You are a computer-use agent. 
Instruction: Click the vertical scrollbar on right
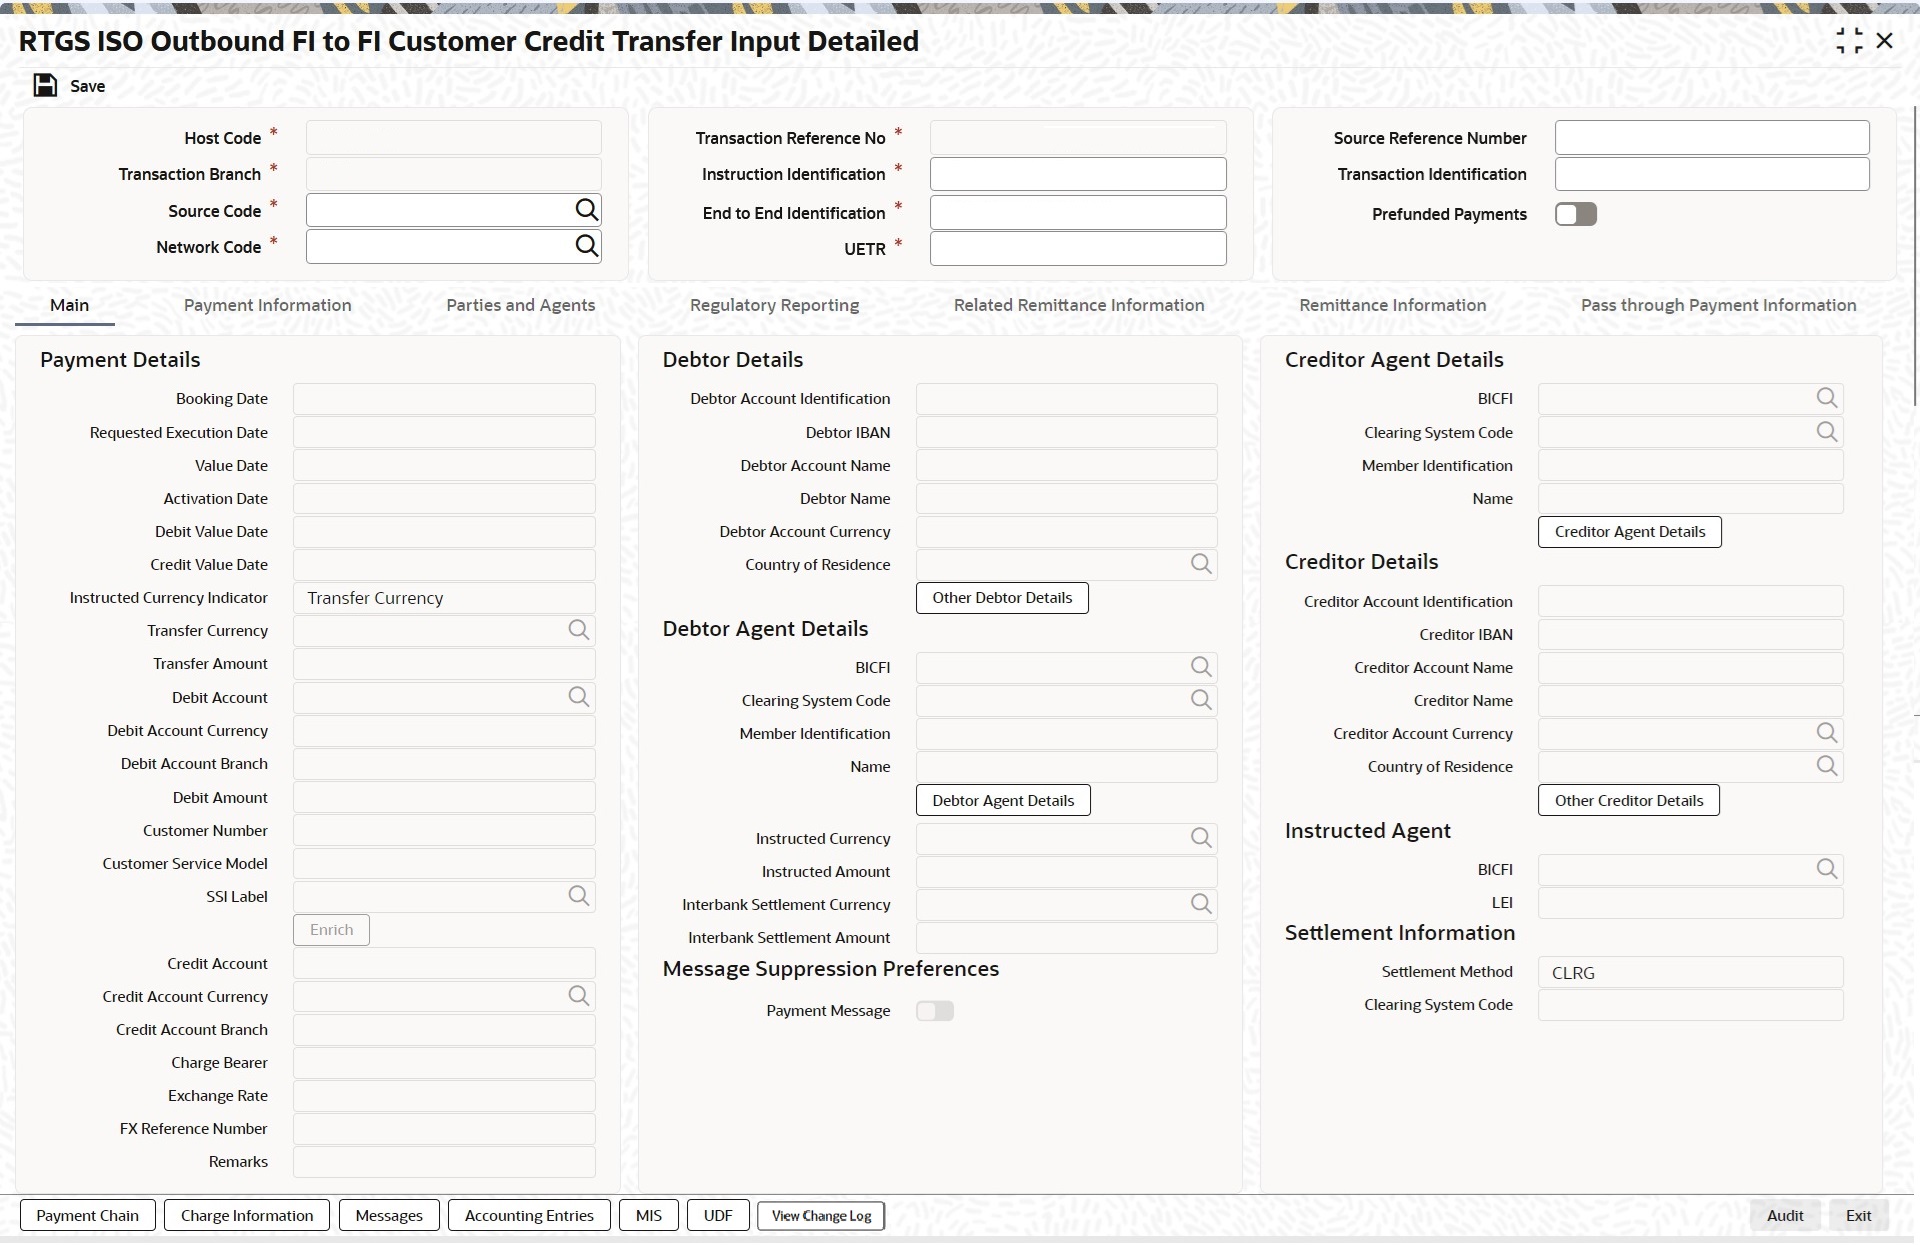coord(1915,255)
